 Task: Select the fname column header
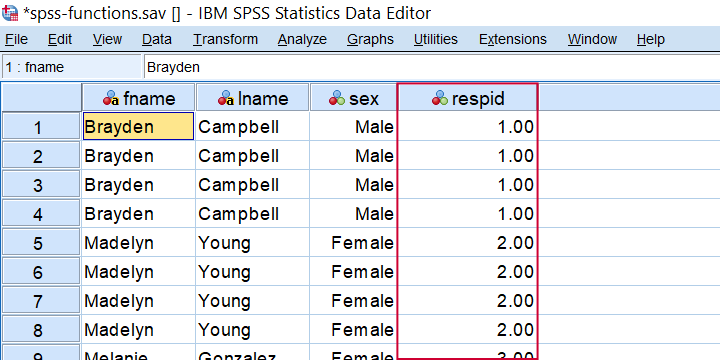138,97
